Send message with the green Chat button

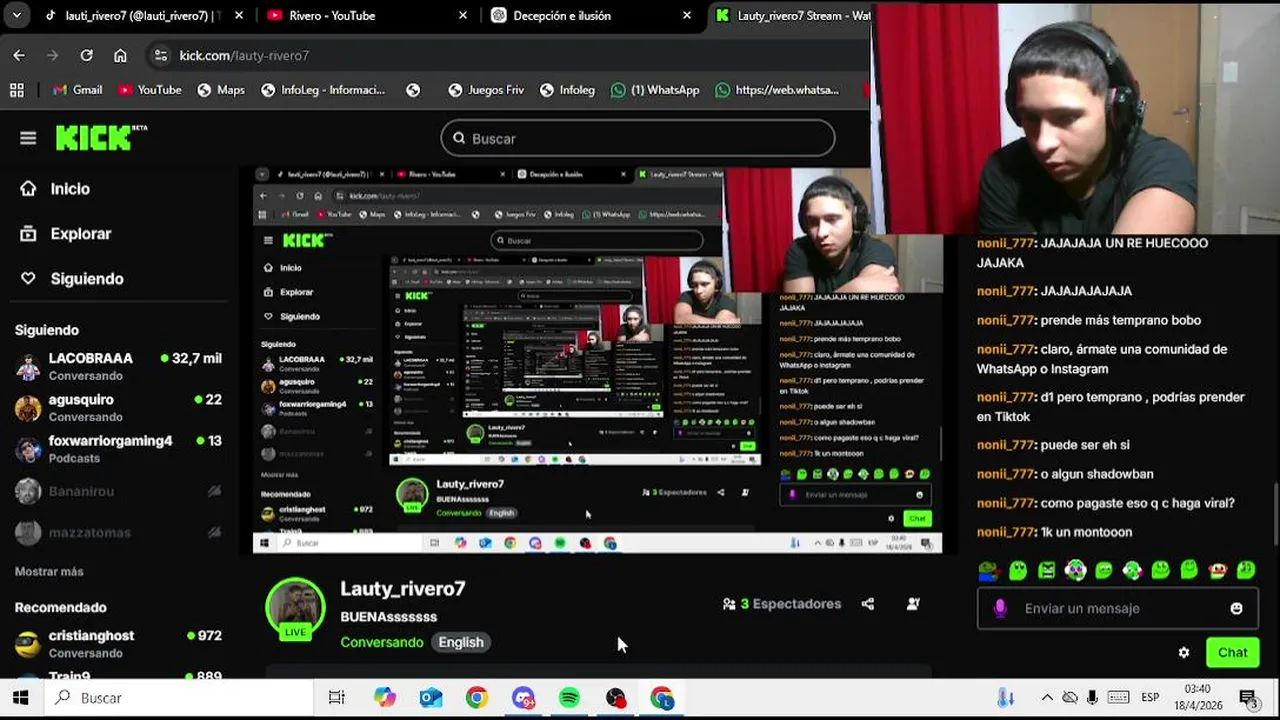pos(1232,652)
